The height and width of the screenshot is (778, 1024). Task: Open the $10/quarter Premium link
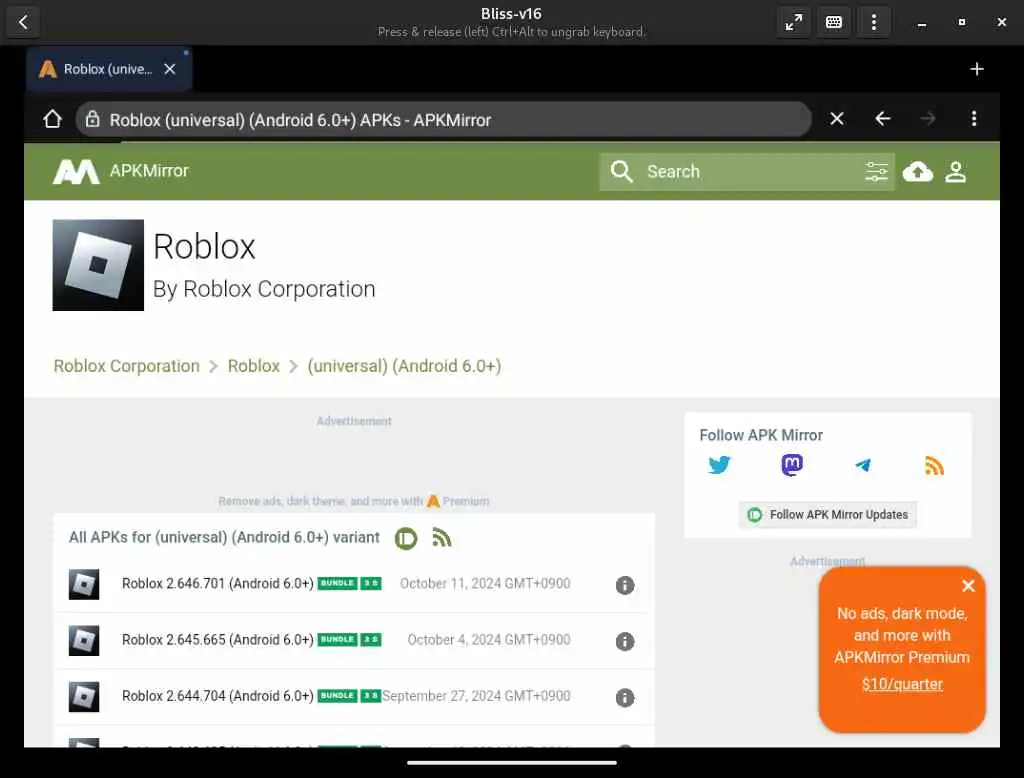pyautogui.click(x=902, y=684)
